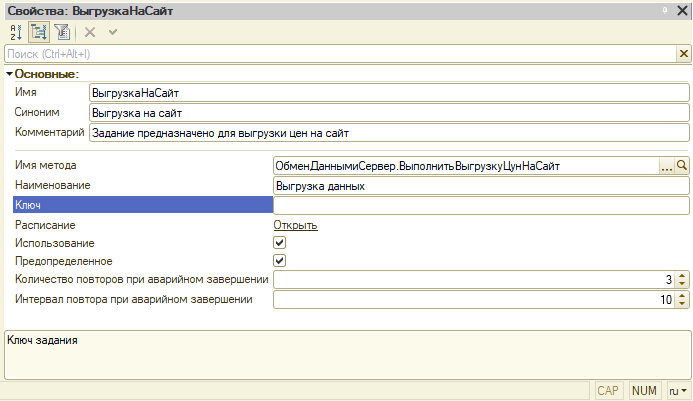
Task: Sort properties alphabetically with the A-Z icon
Action: [16, 32]
